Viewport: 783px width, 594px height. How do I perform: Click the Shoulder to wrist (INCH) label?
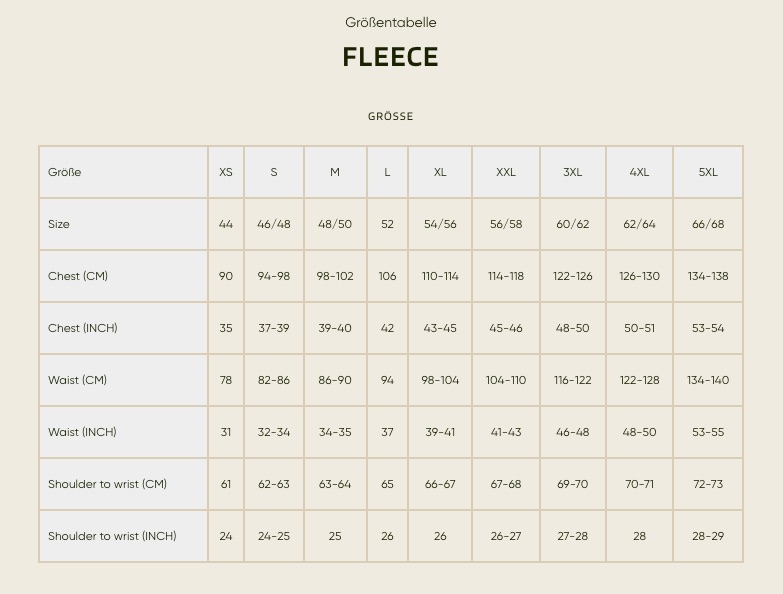[112, 536]
